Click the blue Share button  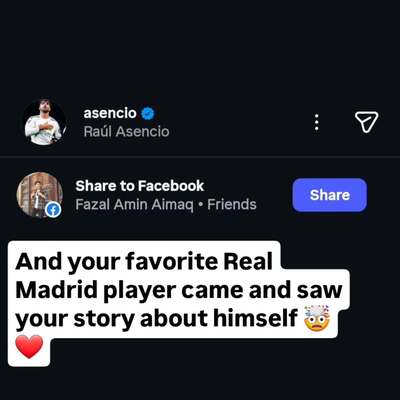(x=330, y=195)
